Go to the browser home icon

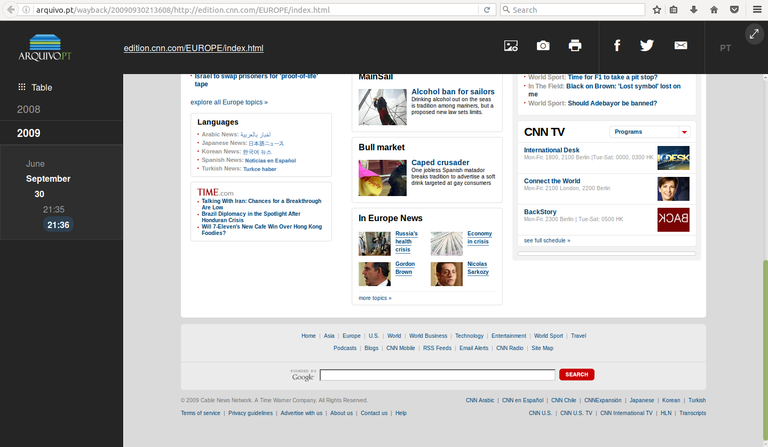click(x=714, y=10)
